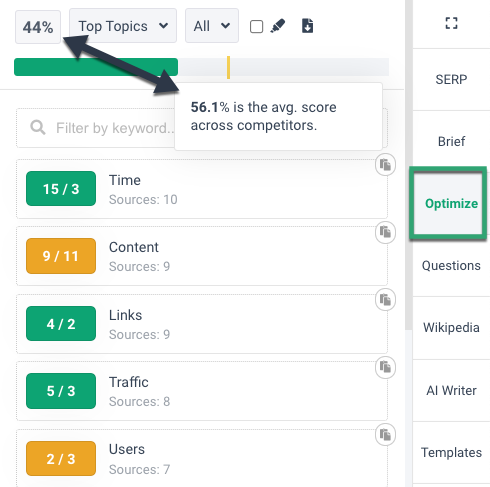Open the Brief tab
The image size is (490, 487).
[x=451, y=141]
